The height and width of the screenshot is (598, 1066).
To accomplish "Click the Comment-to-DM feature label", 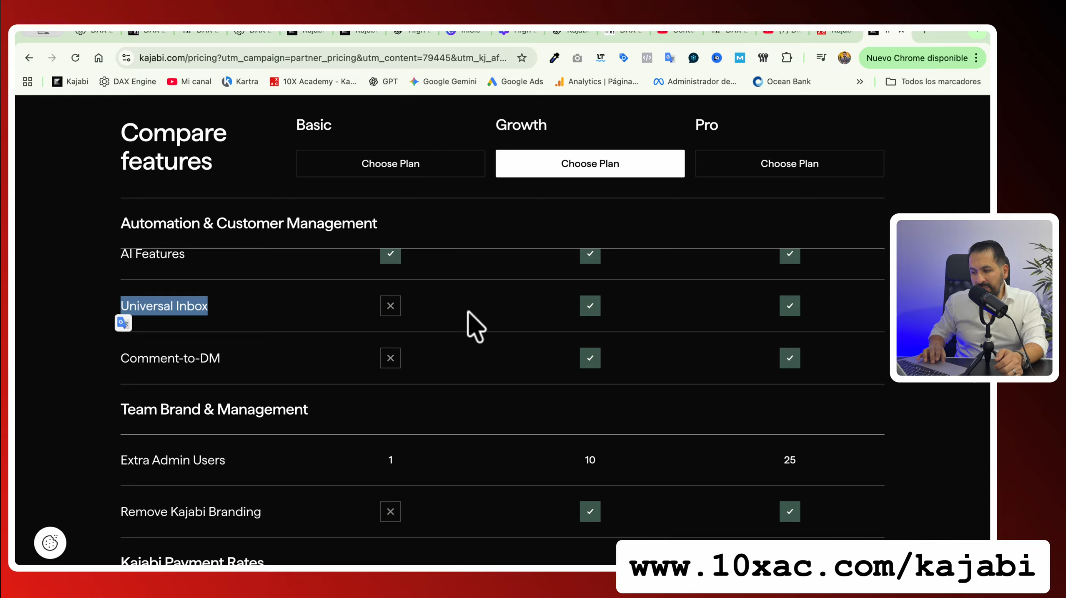I will 170,358.
